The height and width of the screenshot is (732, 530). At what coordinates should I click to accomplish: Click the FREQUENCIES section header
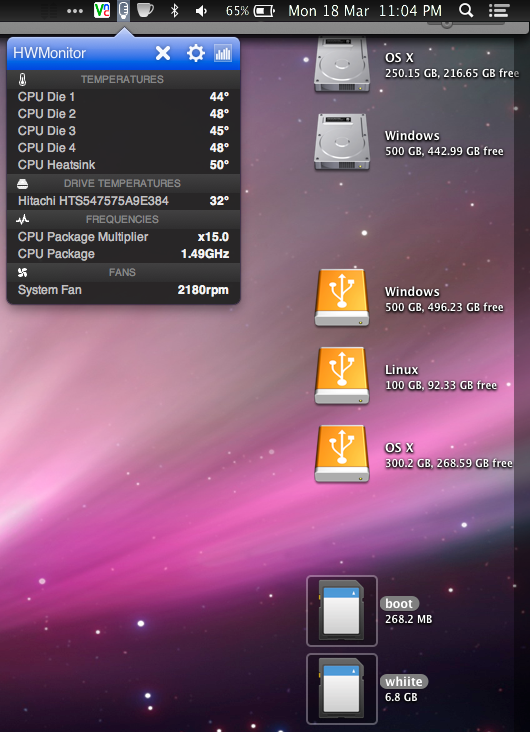122,219
